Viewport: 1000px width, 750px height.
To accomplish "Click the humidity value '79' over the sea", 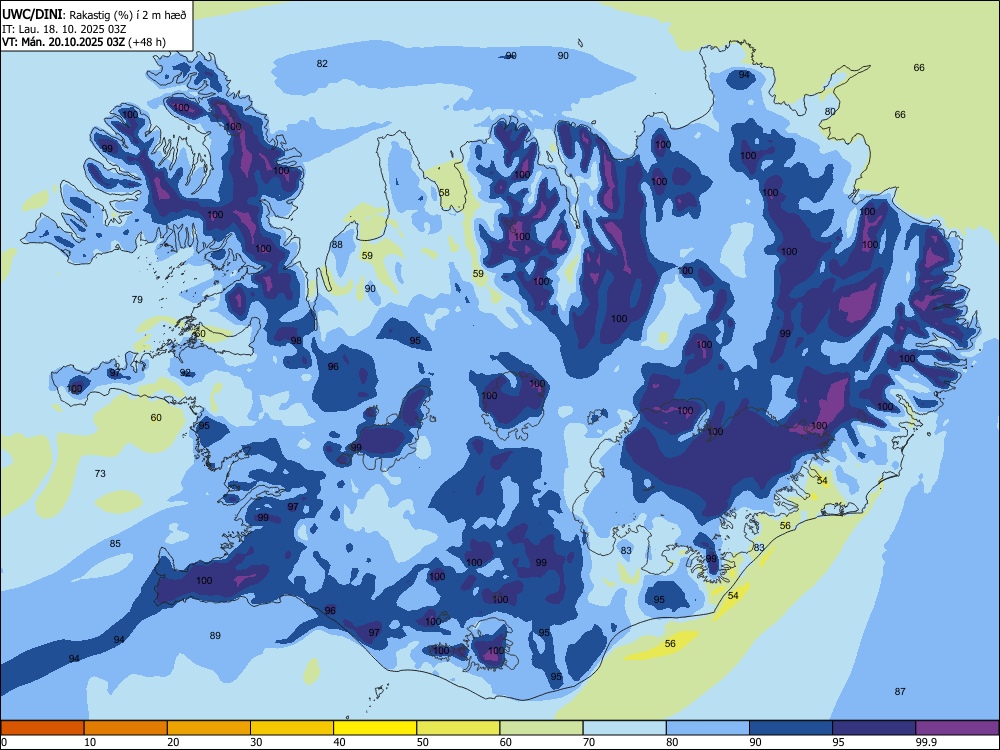I will tap(137, 299).
